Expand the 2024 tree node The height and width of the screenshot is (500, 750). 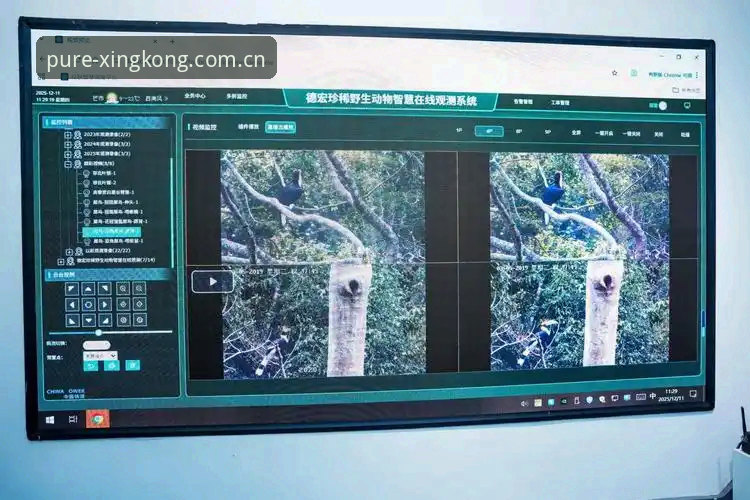pyautogui.click(x=68, y=144)
